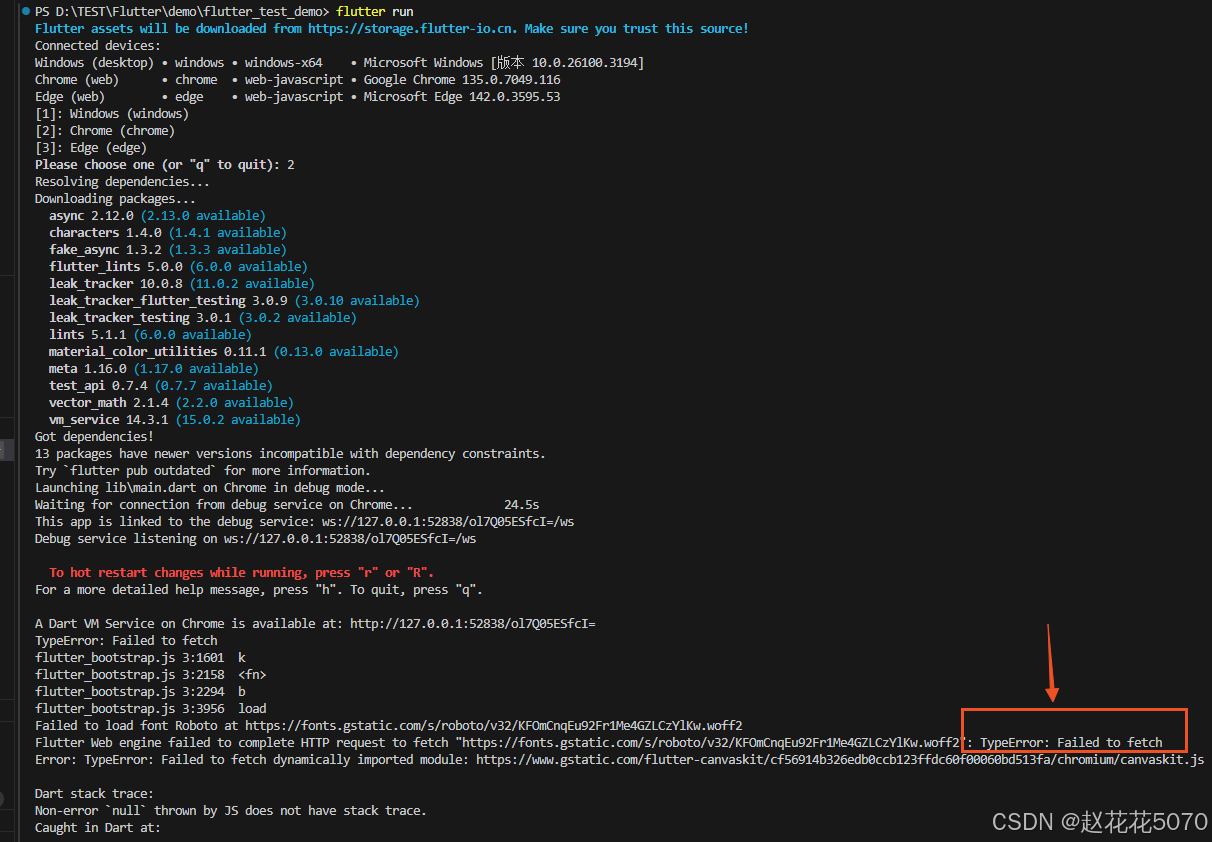Image resolution: width=1212 pixels, height=842 pixels.
Task: Open the Dart VM Service http://127.0.0.1:52838 link
Action: pyautogui.click(x=472, y=623)
